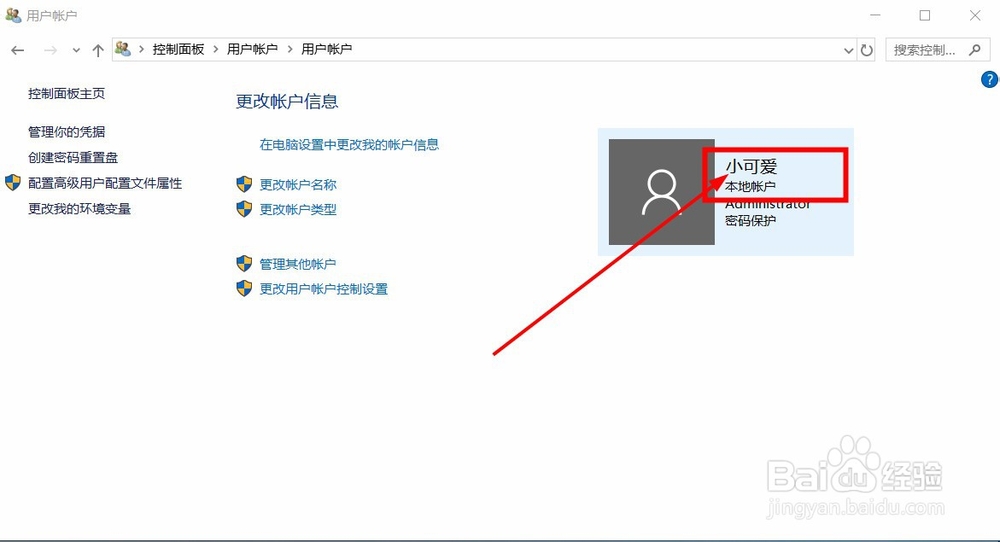Click shield icon beside 更改帐户名称
The height and width of the screenshot is (542, 1000).
point(244,184)
